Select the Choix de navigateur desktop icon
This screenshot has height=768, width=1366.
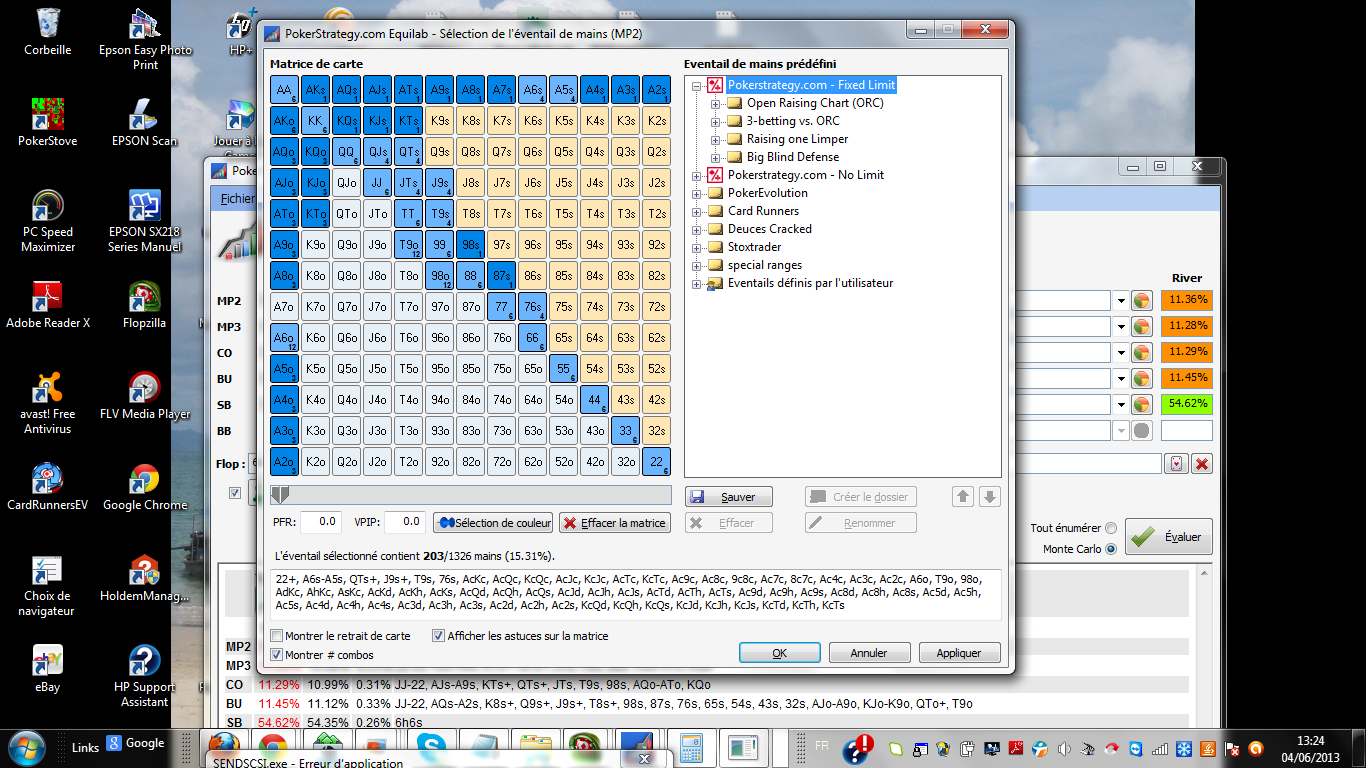tap(47, 585)
